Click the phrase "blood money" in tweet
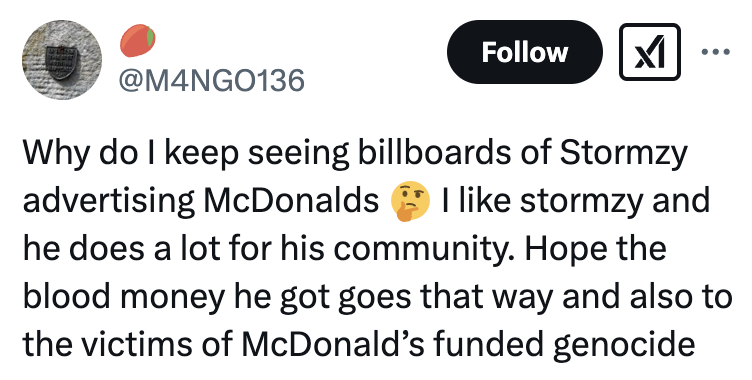 123,298
